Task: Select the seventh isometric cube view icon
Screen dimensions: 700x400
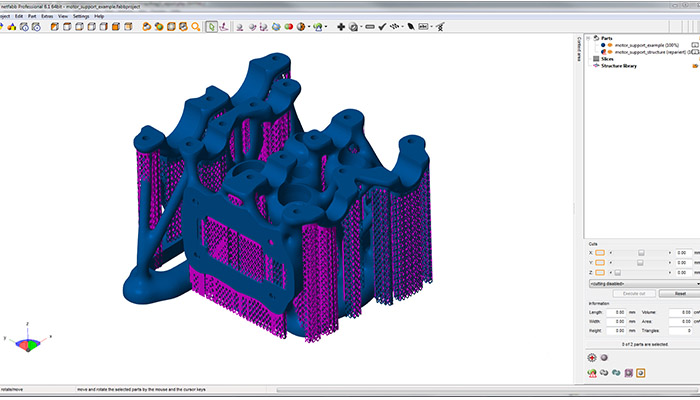Action: click(128, 27)
